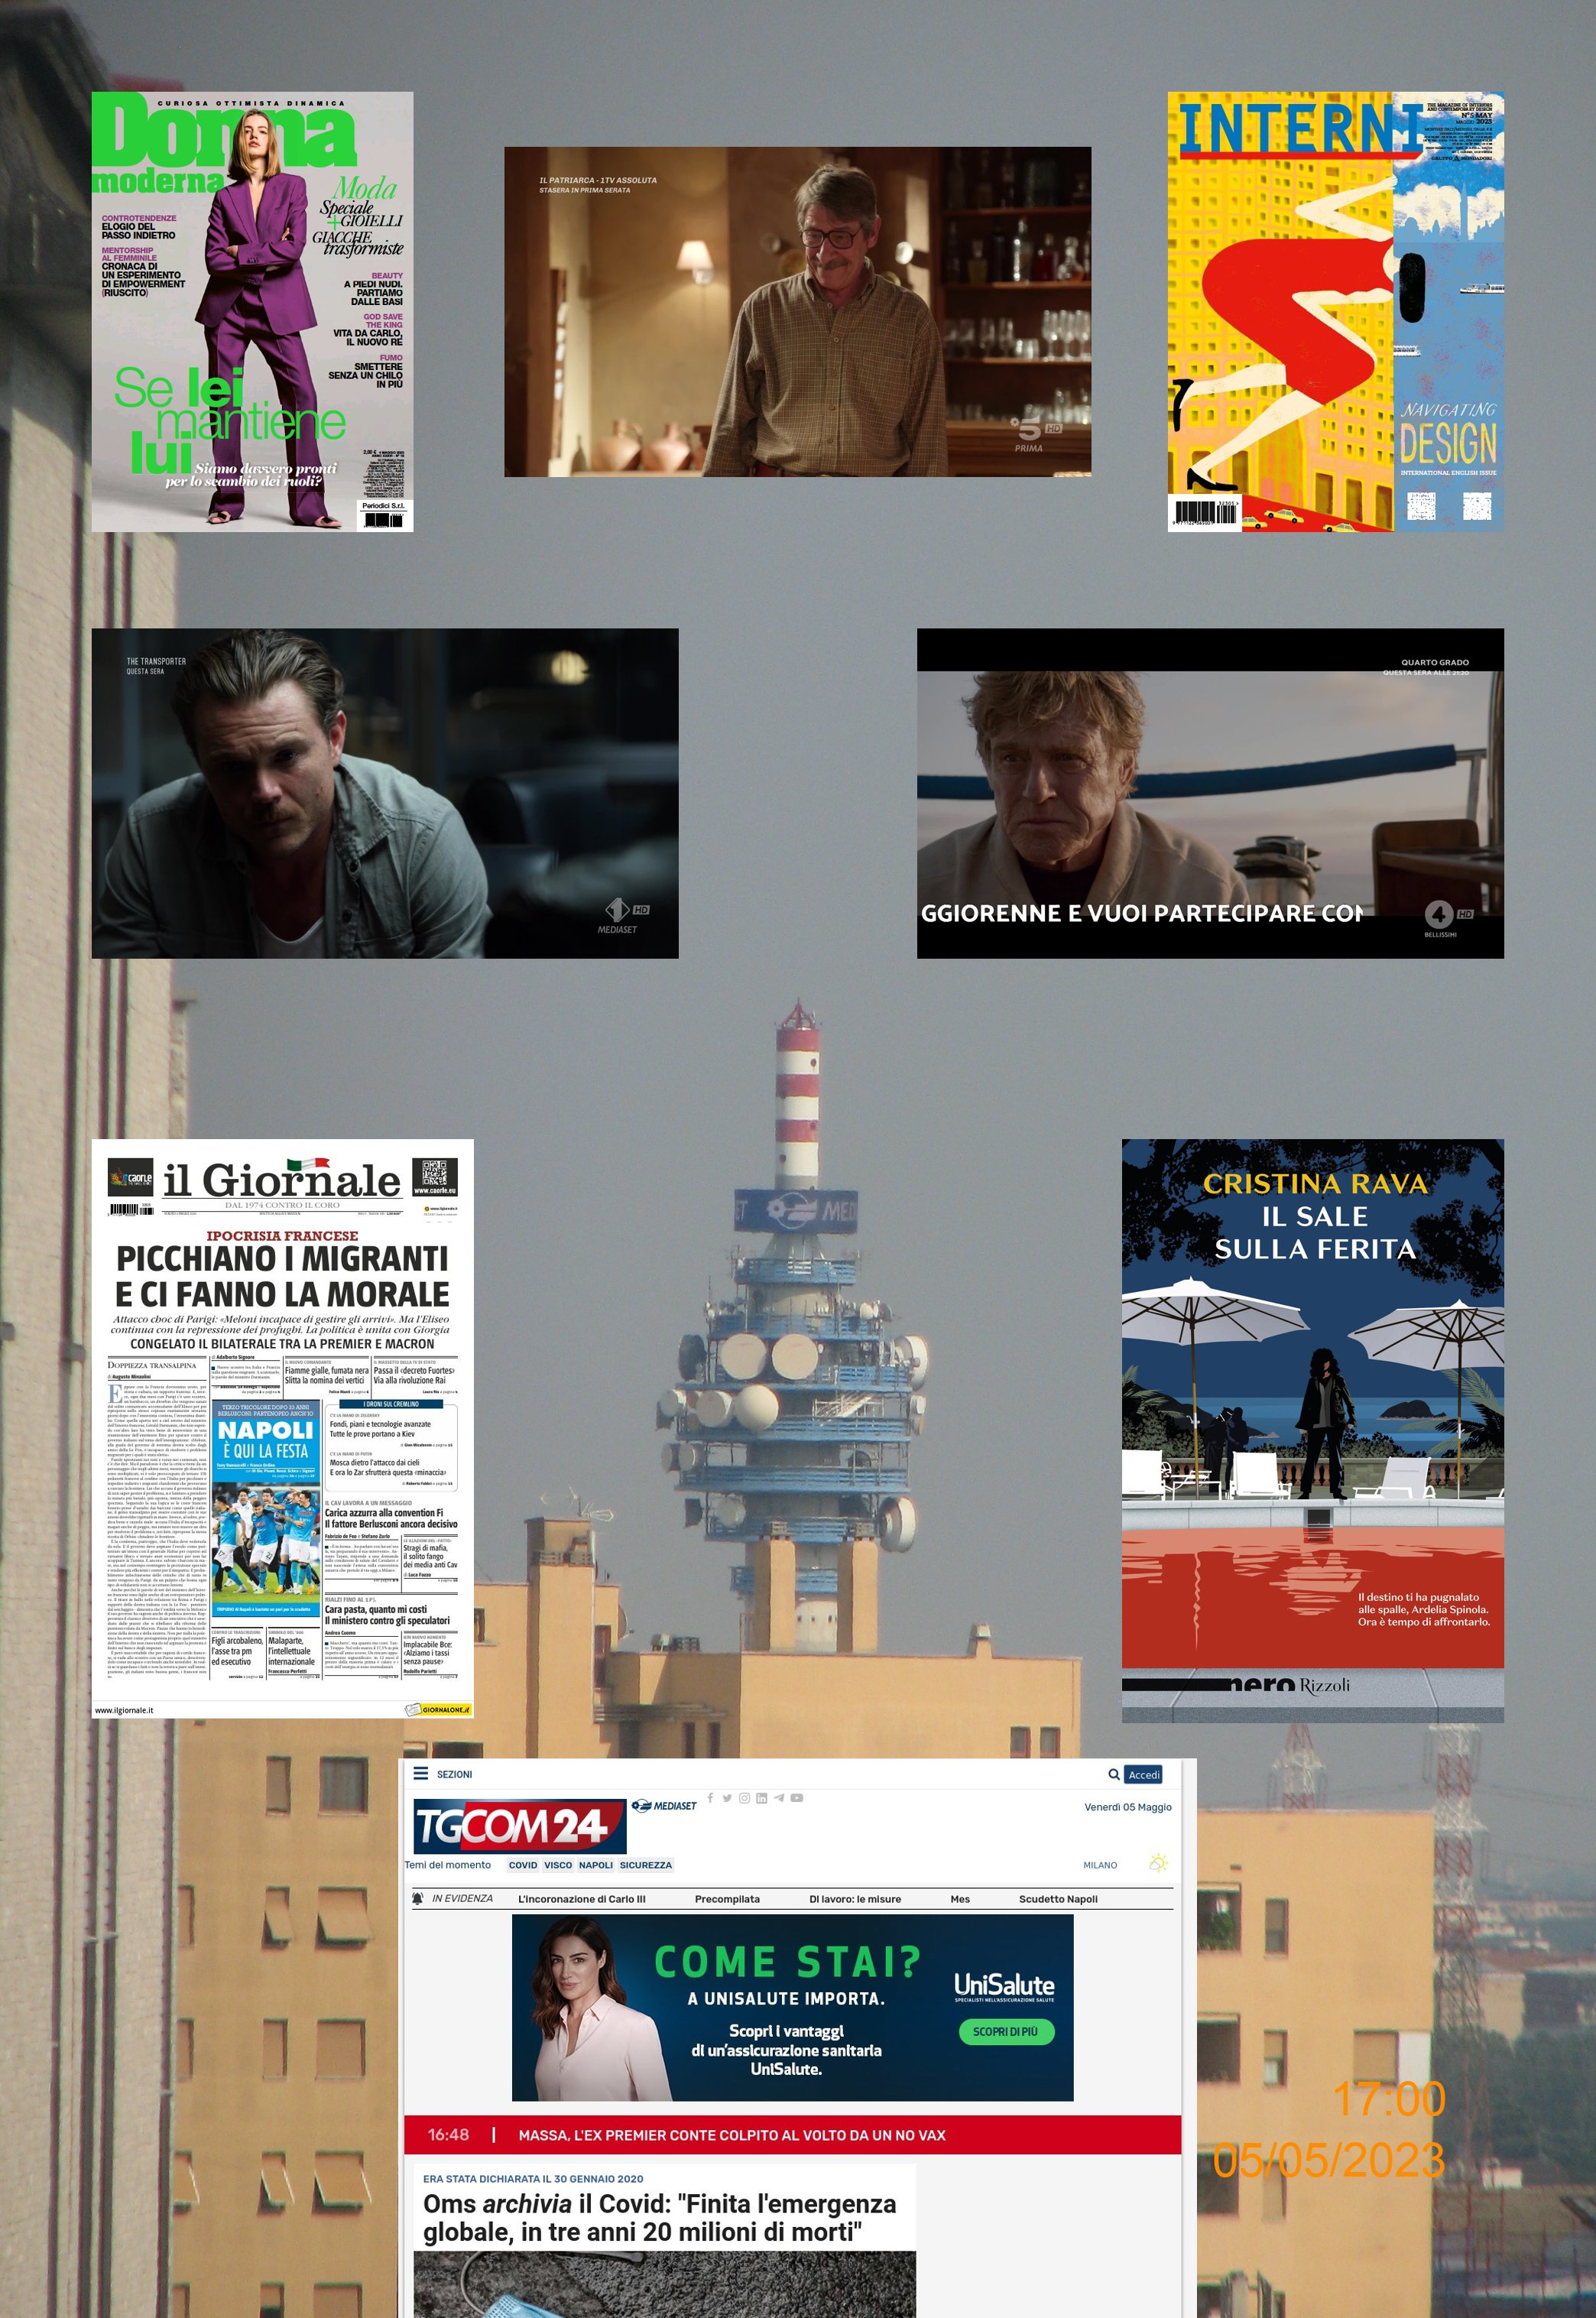
Task: Open the LinkedIn icon link
Action: 761,1798
